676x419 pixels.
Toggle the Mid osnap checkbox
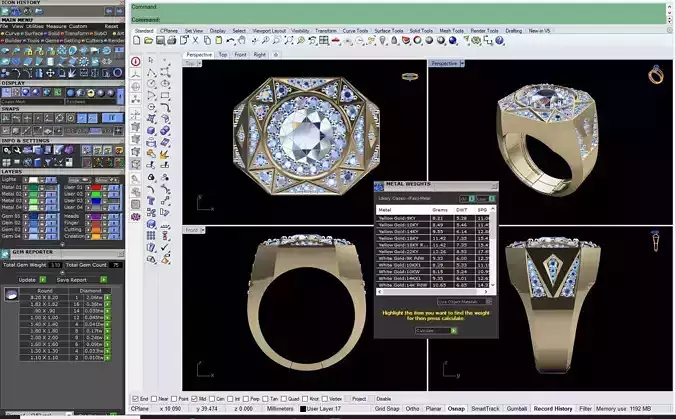[194, 399]
